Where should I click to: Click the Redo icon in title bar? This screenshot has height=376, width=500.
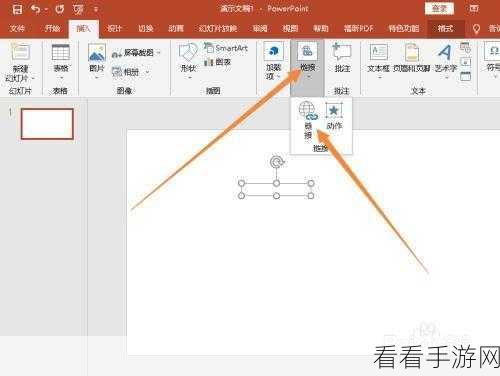click(x=60, y=9)
